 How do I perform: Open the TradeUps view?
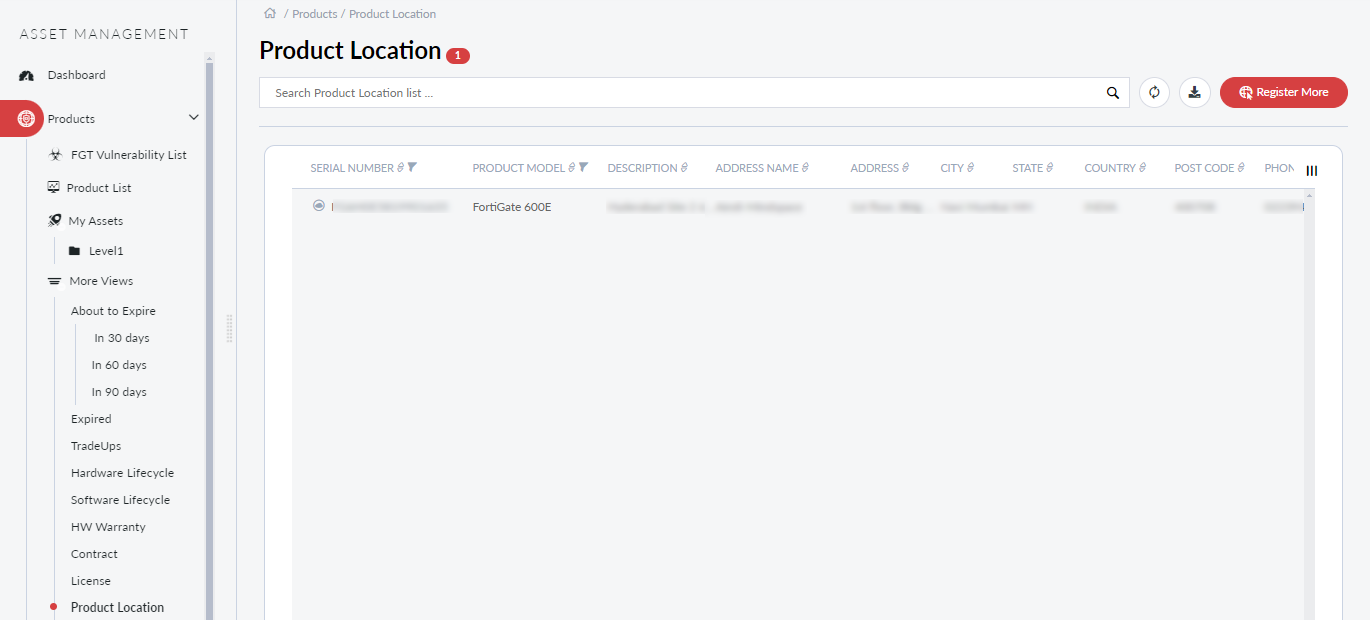coord(96,446)
